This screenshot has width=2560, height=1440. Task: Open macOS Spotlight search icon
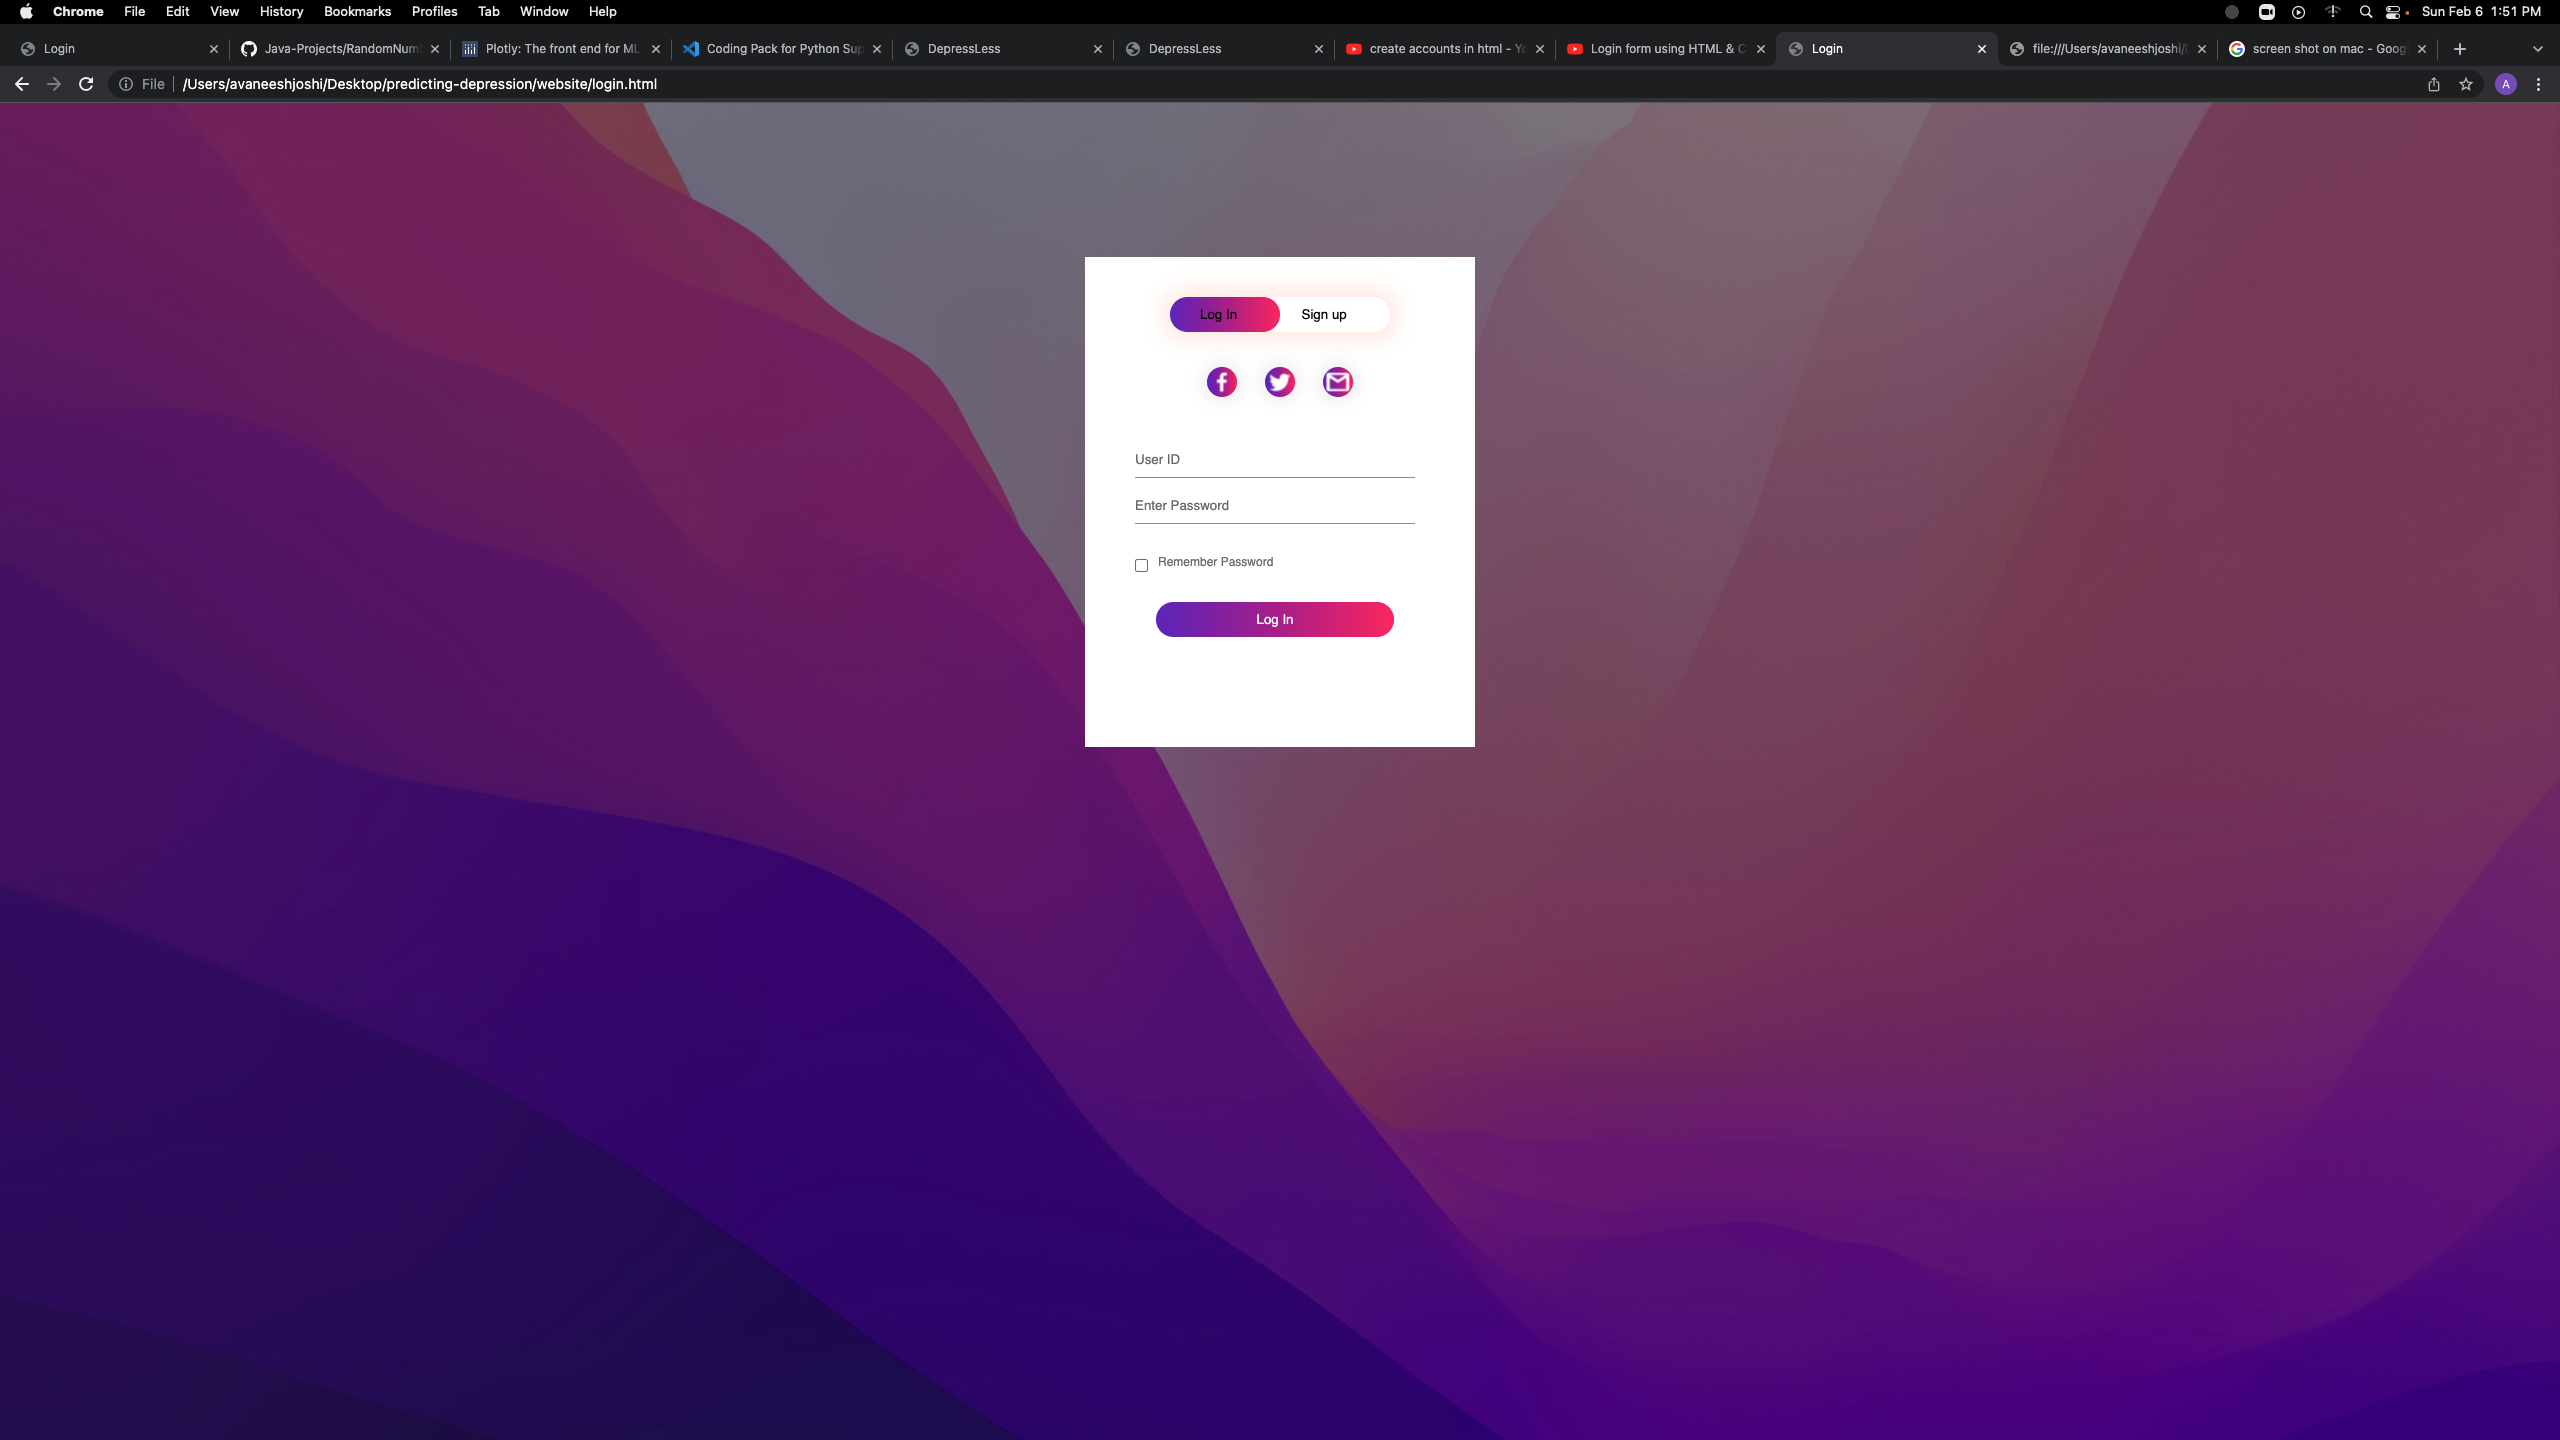pyautogui.click(x=2365, y=12)
